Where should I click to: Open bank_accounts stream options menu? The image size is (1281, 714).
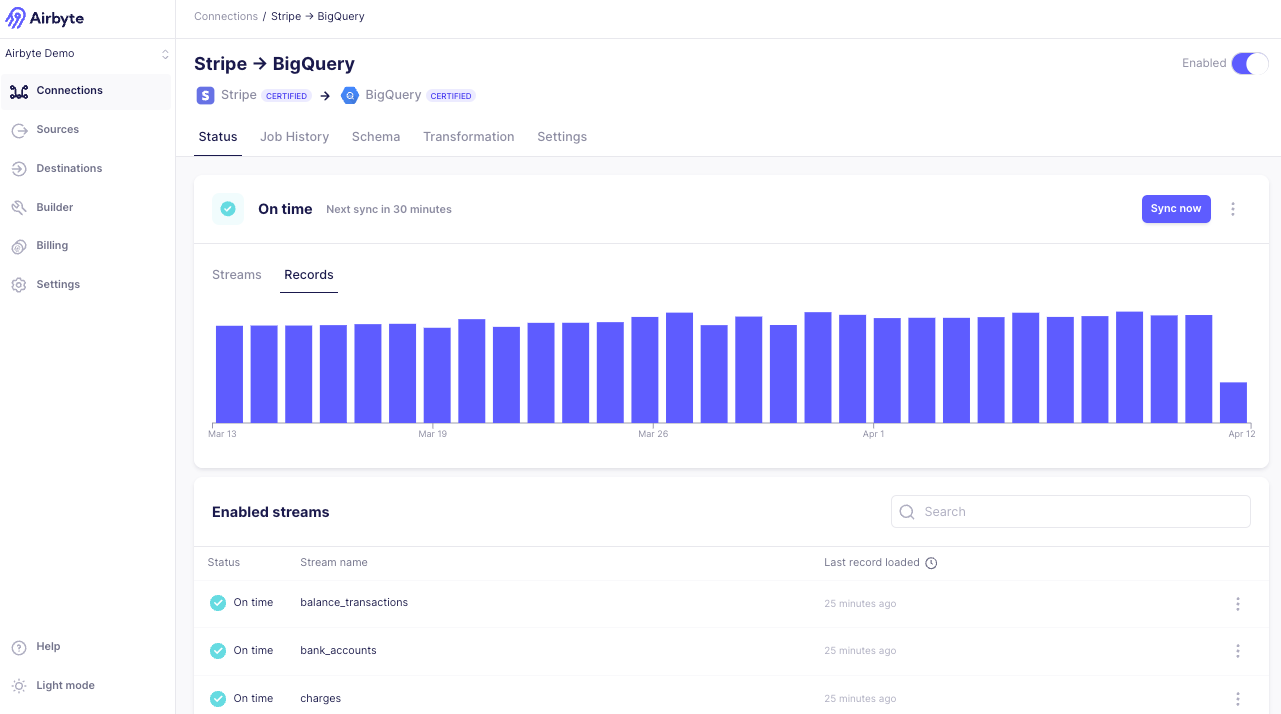(x=1238, y=651)
